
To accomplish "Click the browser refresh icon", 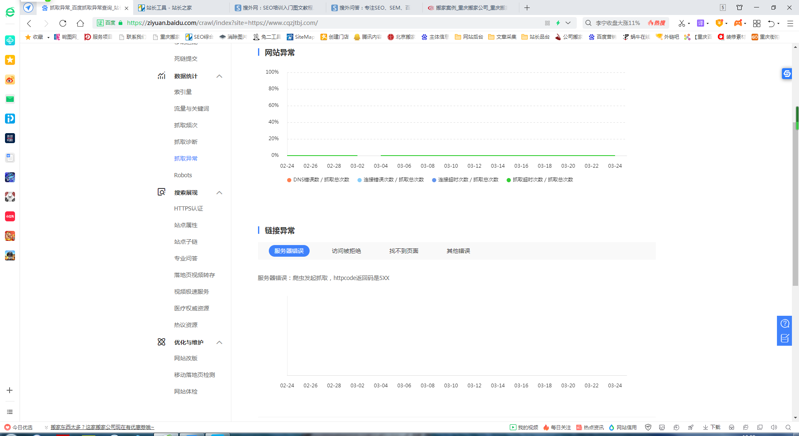I will tap(63, 23).
